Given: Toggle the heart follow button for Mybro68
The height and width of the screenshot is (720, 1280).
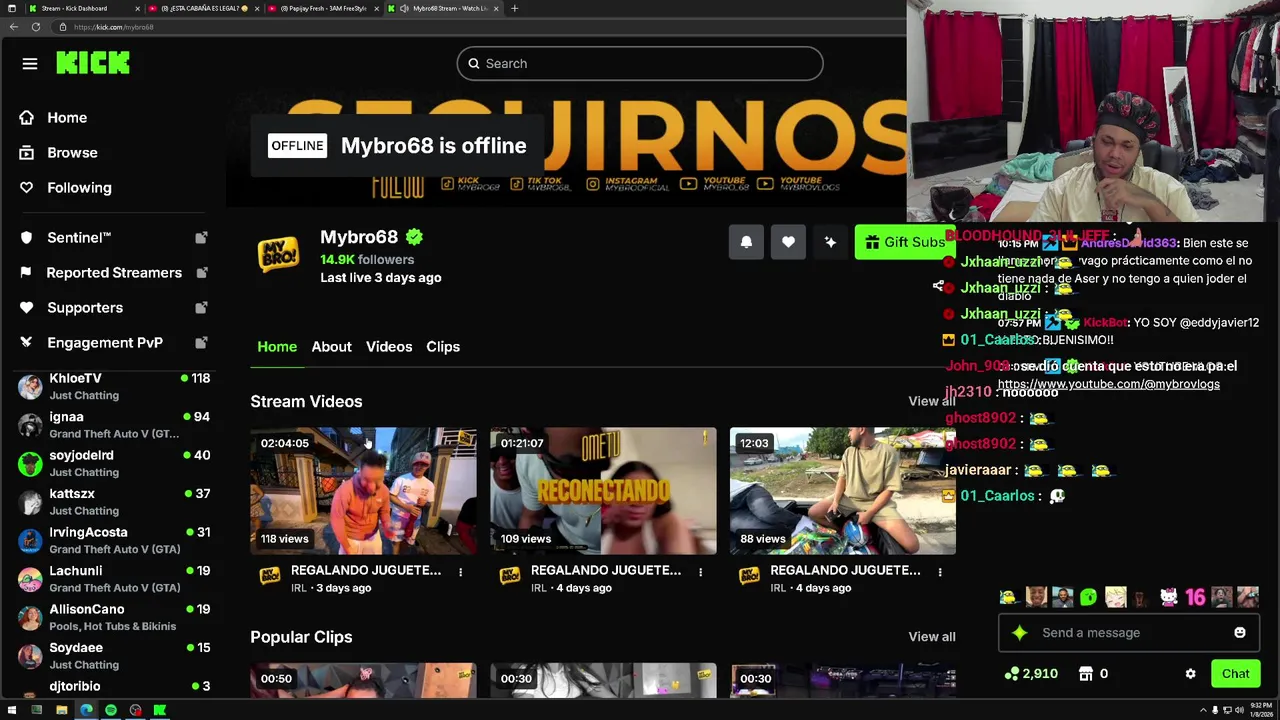Looking at the screenshot, I should [788, 242].
